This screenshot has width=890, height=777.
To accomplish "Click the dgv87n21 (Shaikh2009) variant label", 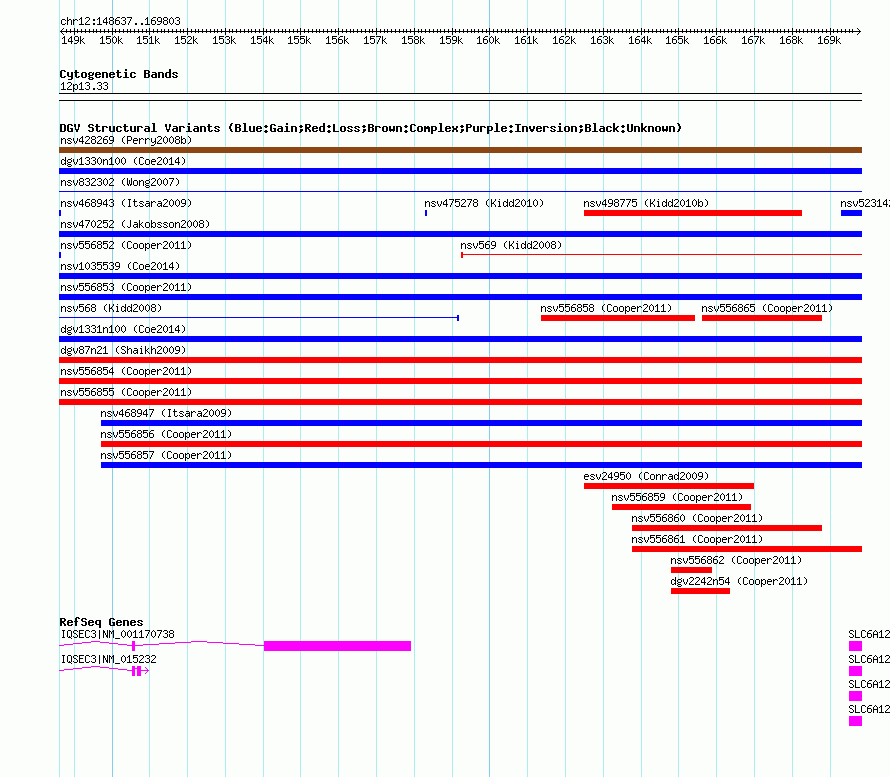I will point(123,350).
